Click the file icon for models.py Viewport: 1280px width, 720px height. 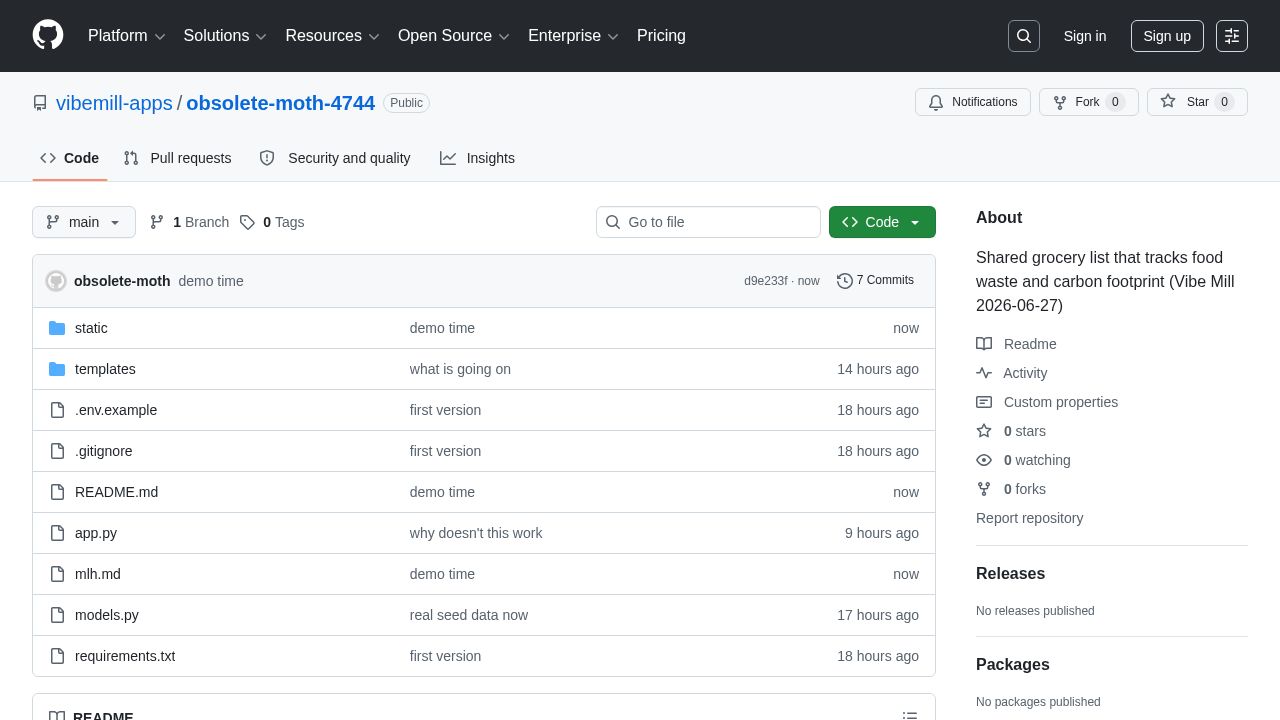pos(57,615)
